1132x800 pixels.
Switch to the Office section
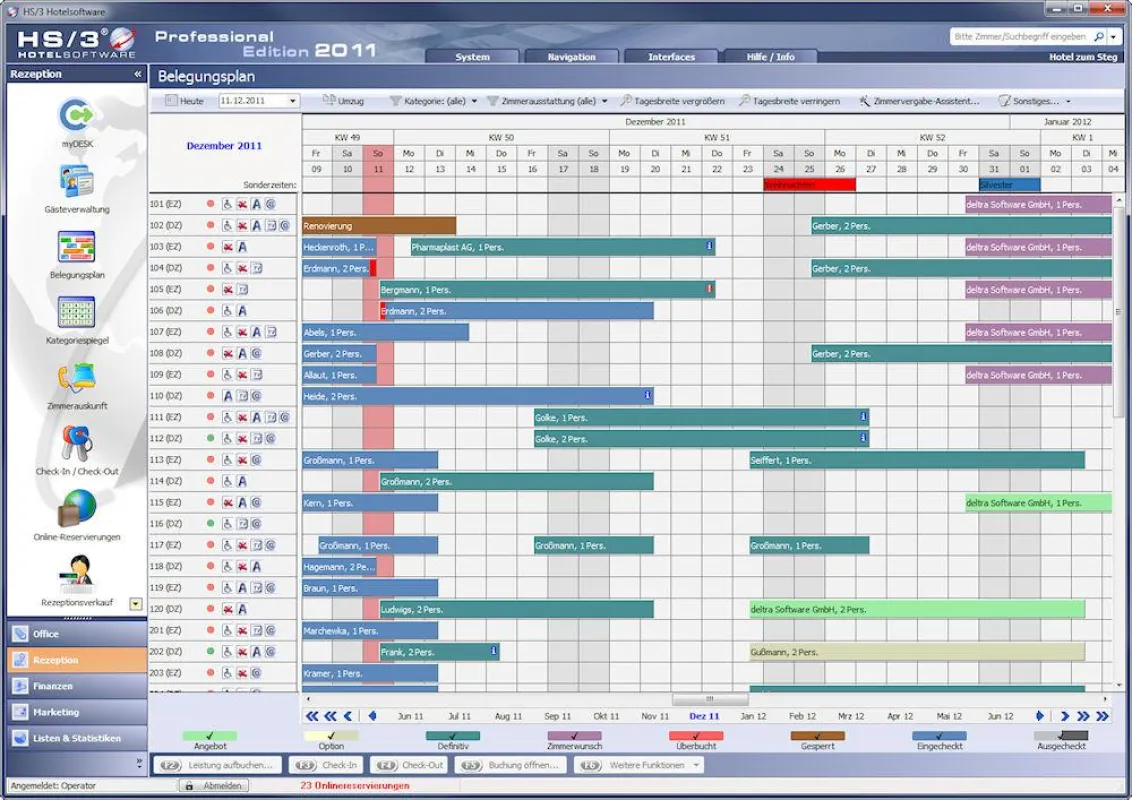click(x=77, y=633)
